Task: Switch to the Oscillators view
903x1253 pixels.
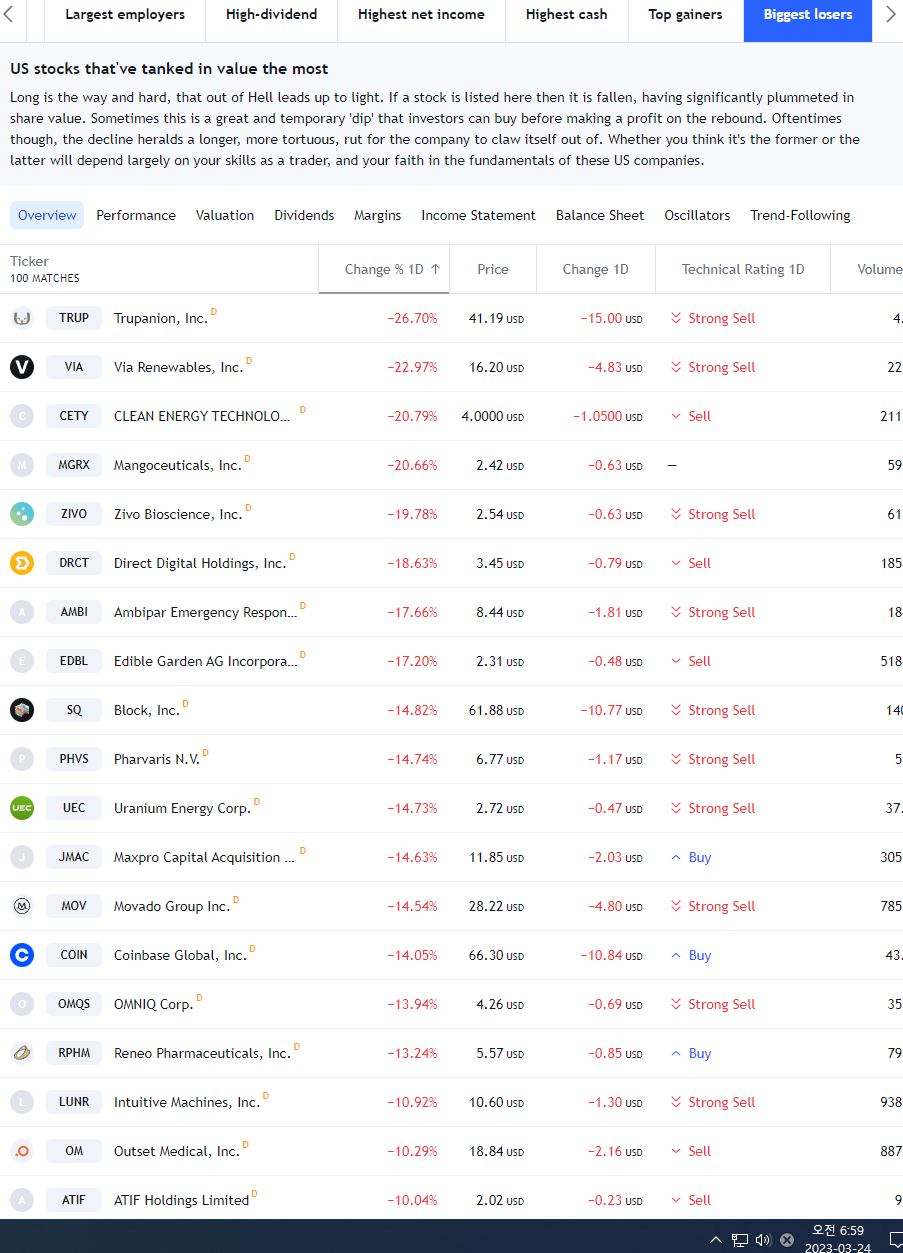Action: click(697, 215)
